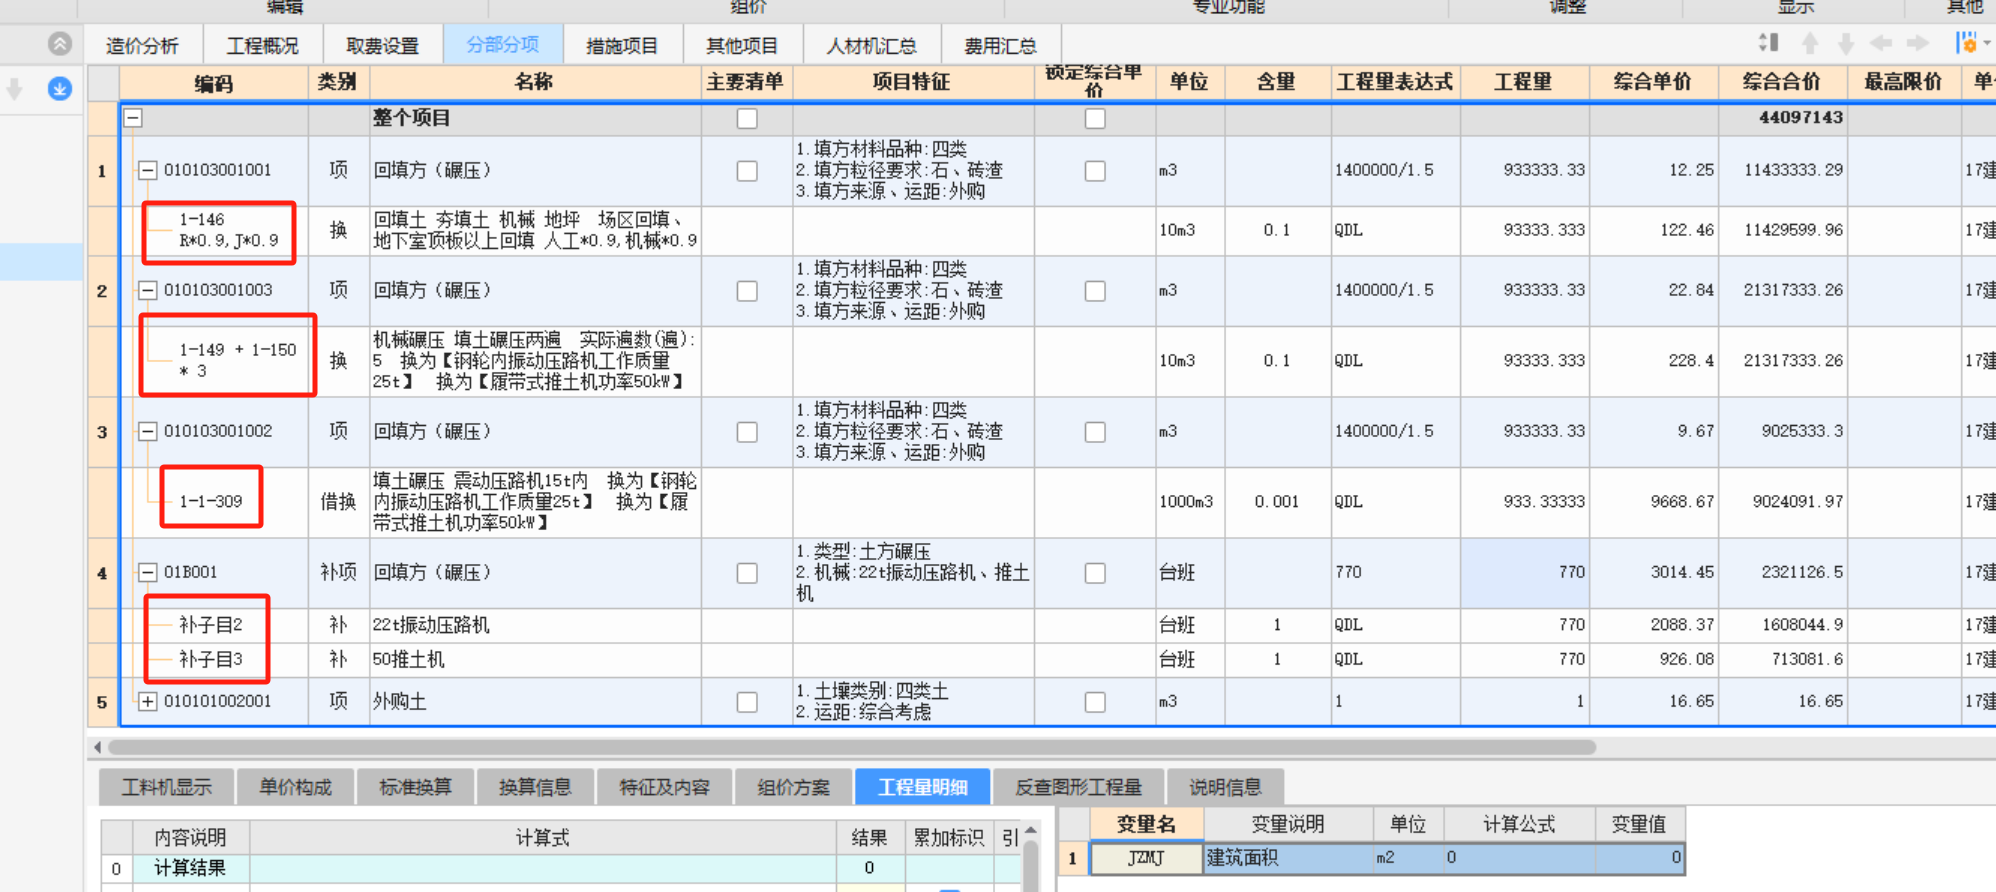
Task: Click the 50推土机 name cell
Action: tap(535, 660)
